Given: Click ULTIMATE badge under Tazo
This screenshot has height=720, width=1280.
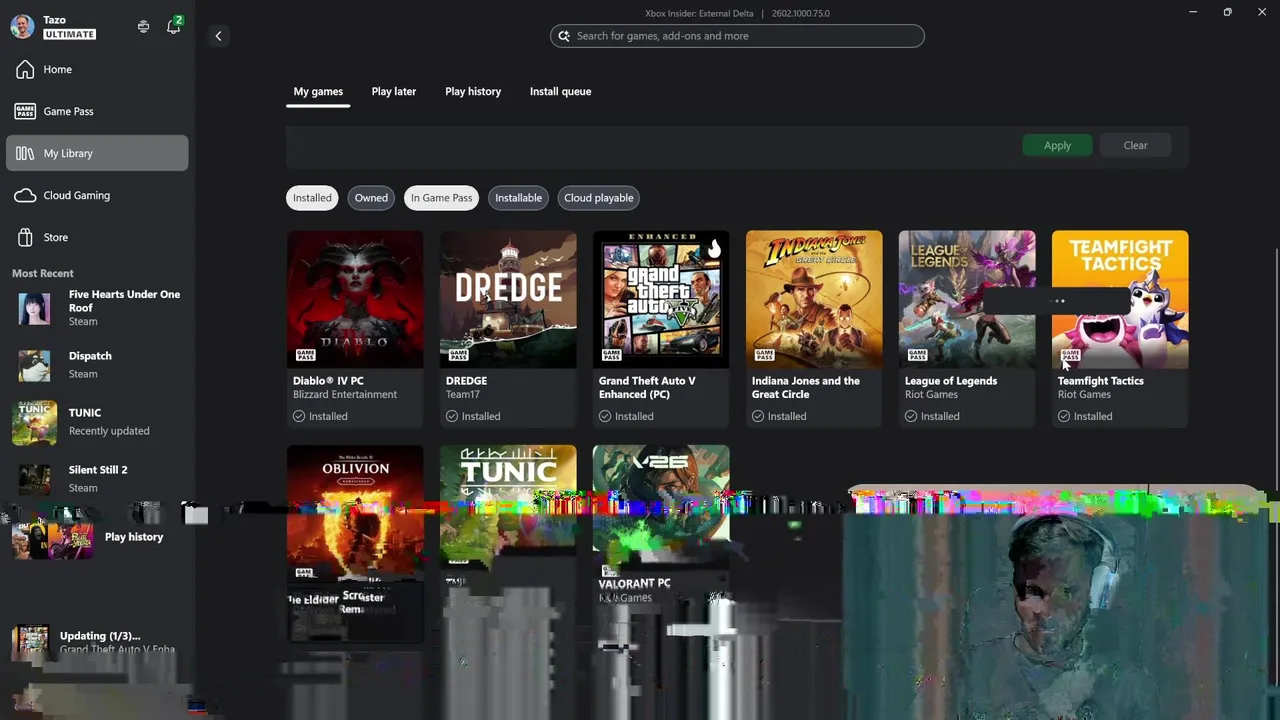Looking at the screenshot, I should click(69, 34).
